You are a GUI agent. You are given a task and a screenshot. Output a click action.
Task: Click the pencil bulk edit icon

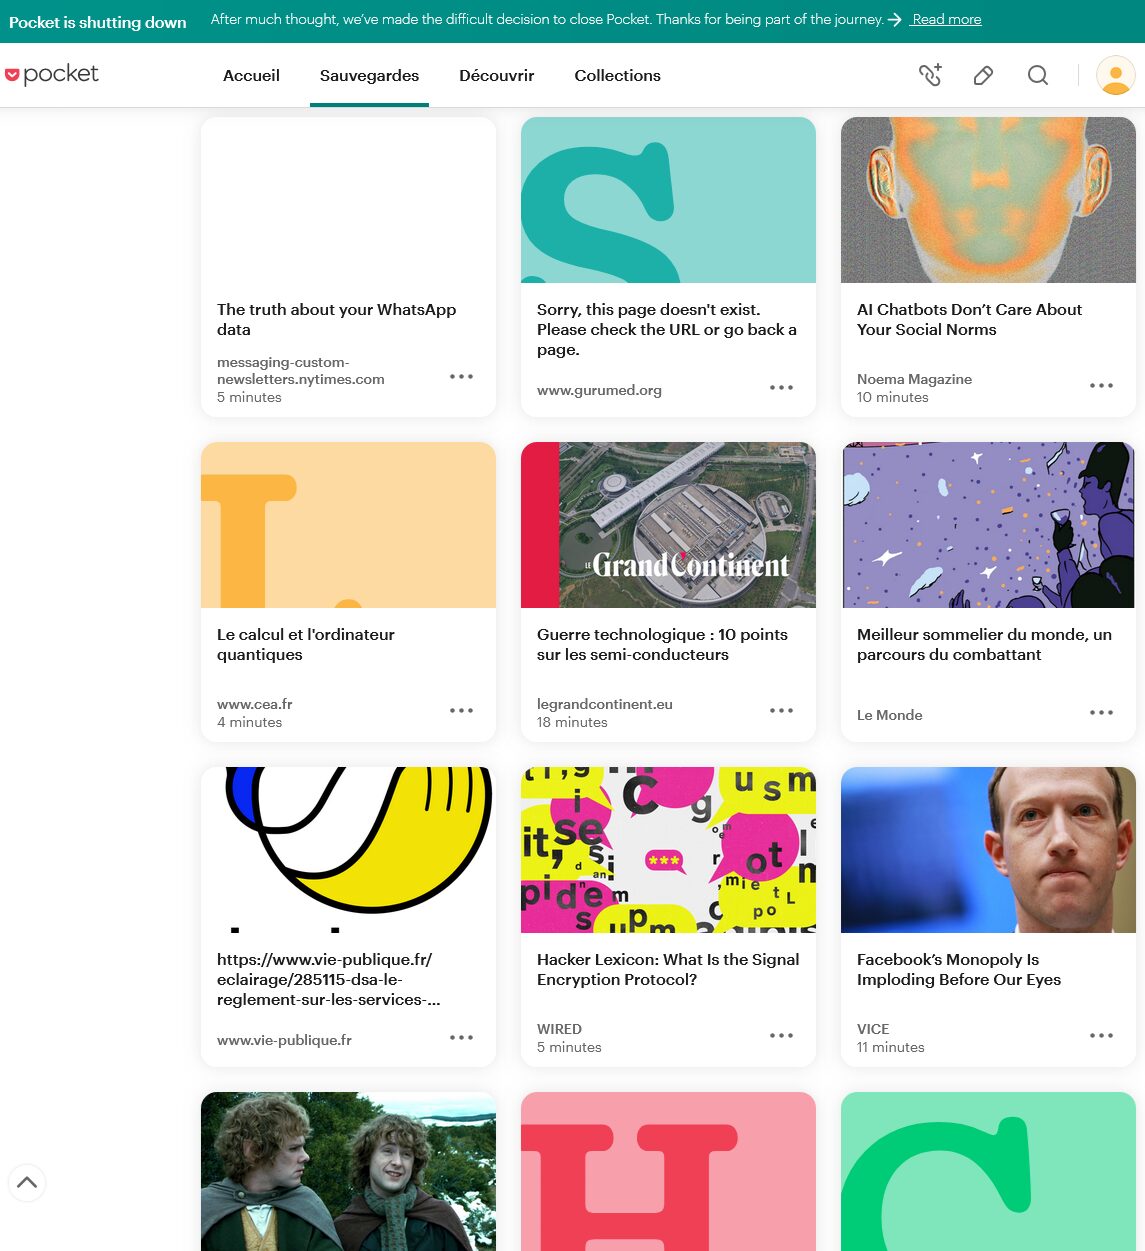[x=983, y=75]
